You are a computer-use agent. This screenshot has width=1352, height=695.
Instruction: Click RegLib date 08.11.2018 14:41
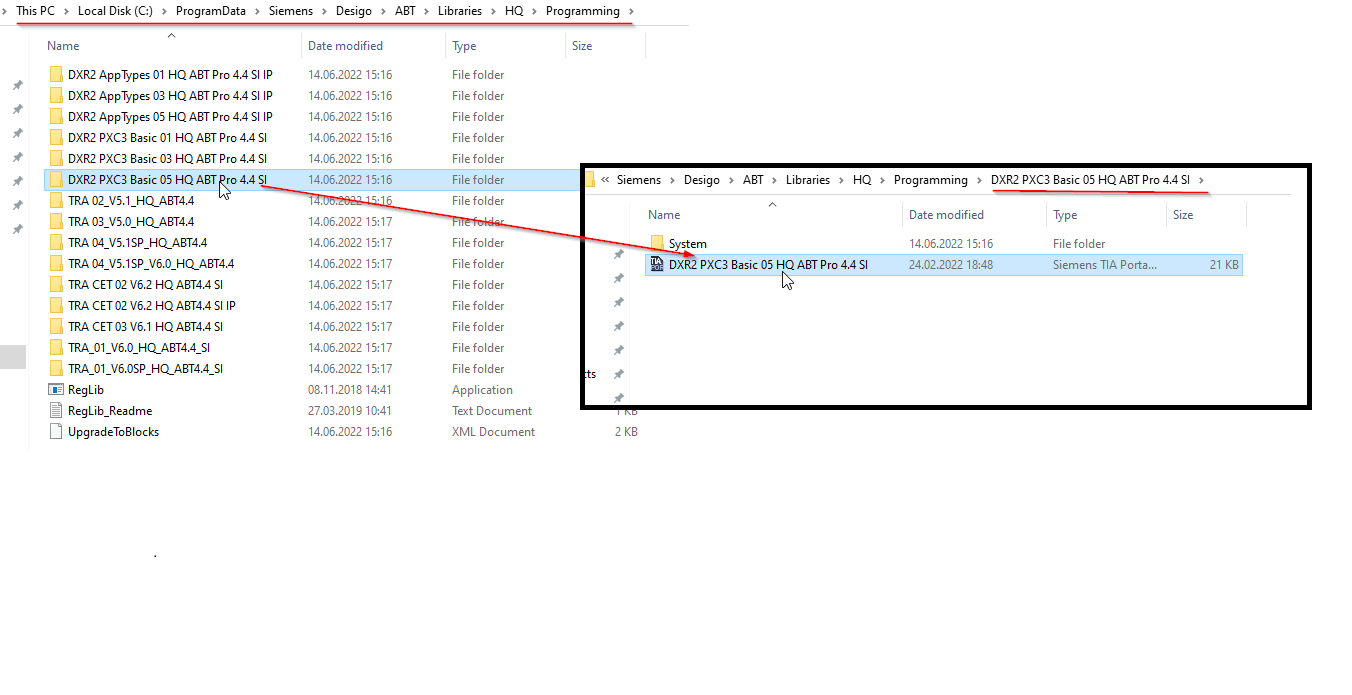[x=350, y=390]
